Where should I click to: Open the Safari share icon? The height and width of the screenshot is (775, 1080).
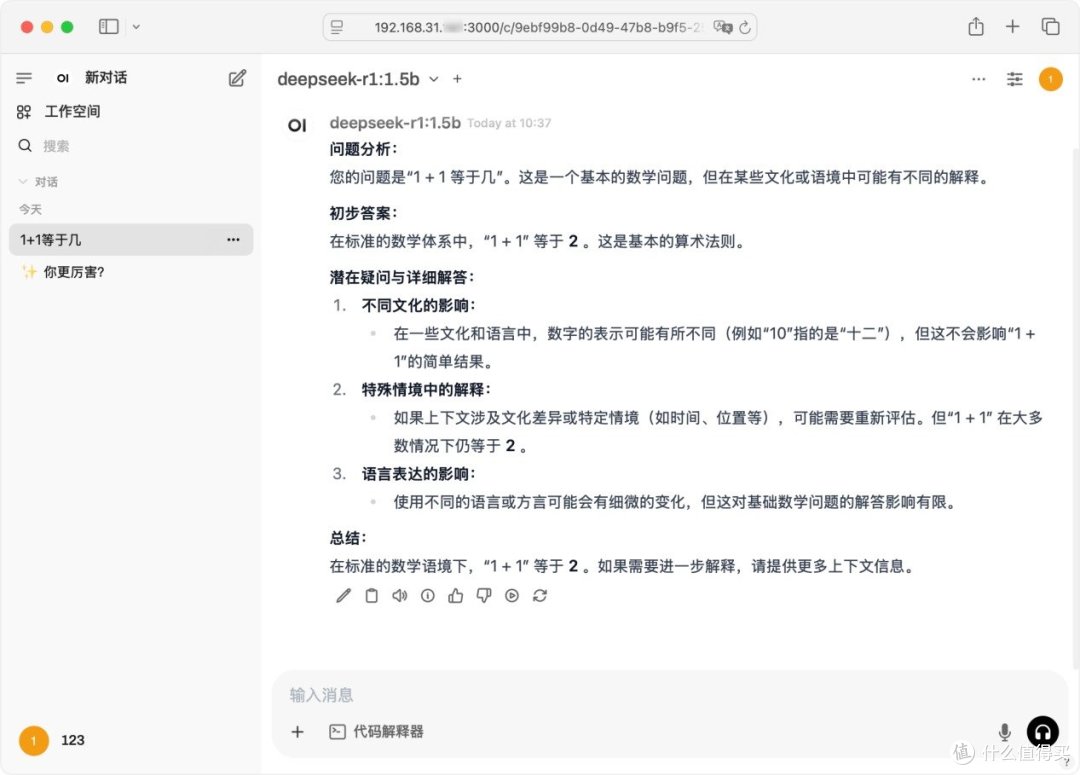pos(976,26)
